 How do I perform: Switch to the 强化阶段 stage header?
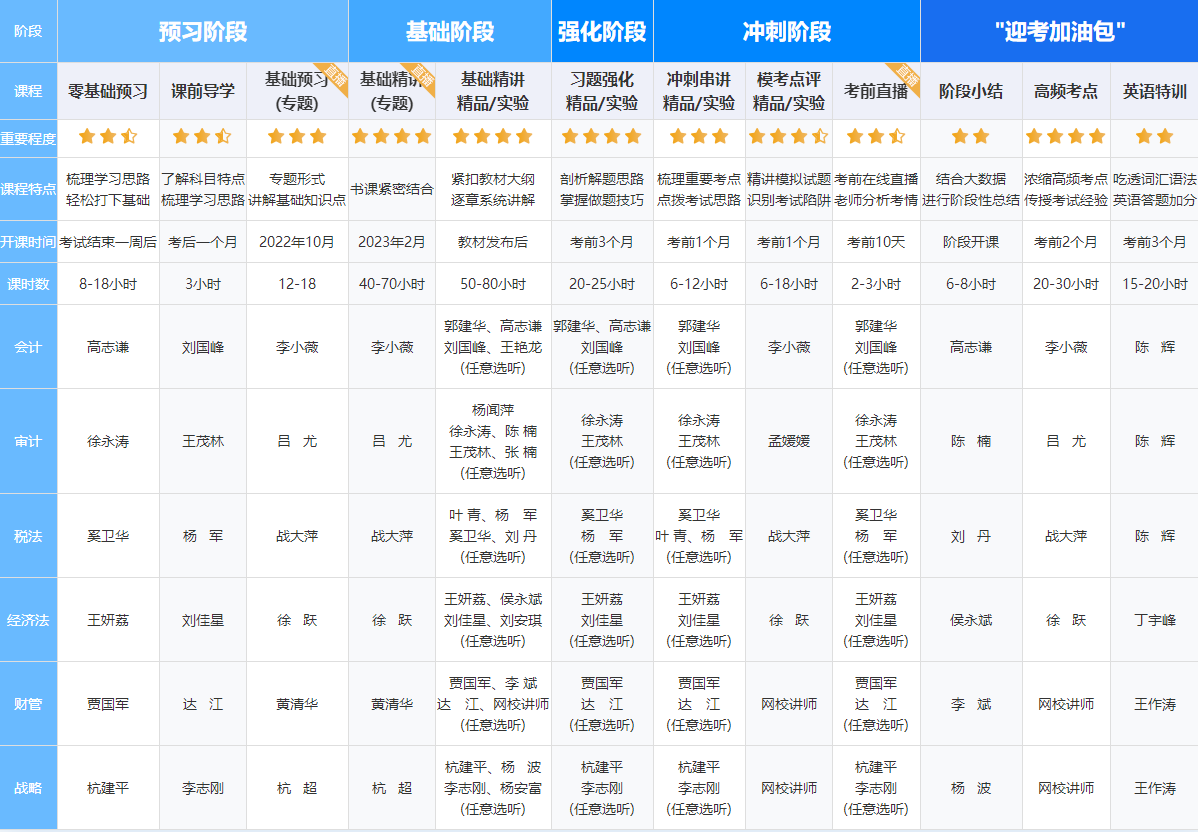pyautogui.click(x=602, y=31)
